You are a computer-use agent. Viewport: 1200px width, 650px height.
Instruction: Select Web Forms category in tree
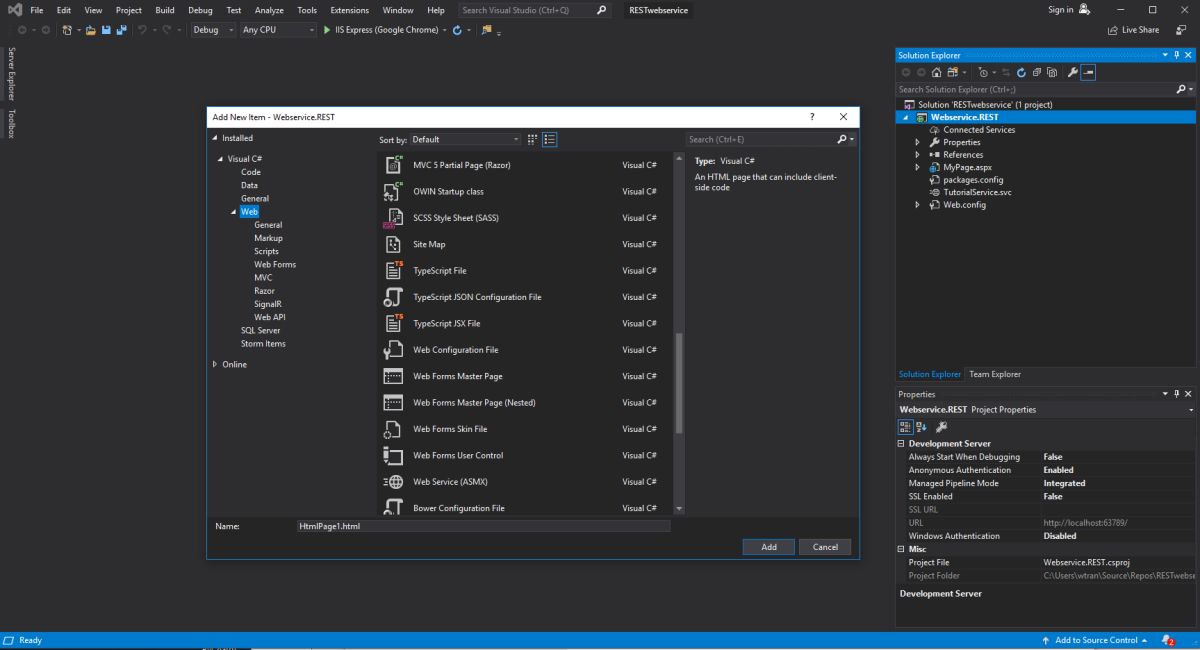point(275,264)
